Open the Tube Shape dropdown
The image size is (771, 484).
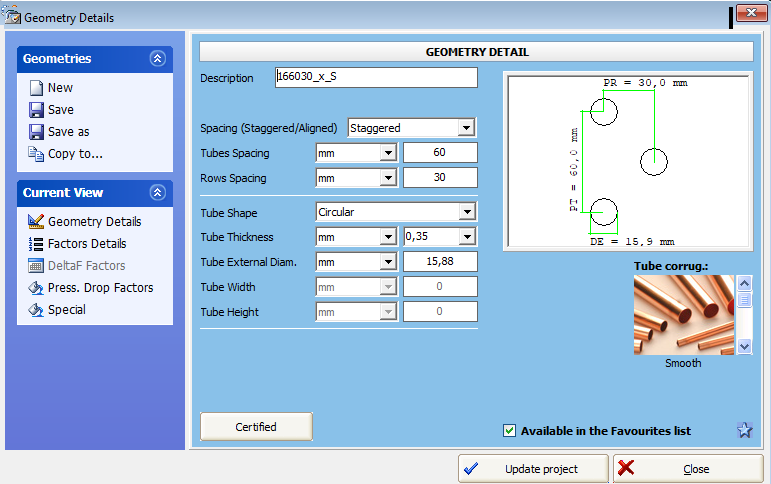(467, 212)
